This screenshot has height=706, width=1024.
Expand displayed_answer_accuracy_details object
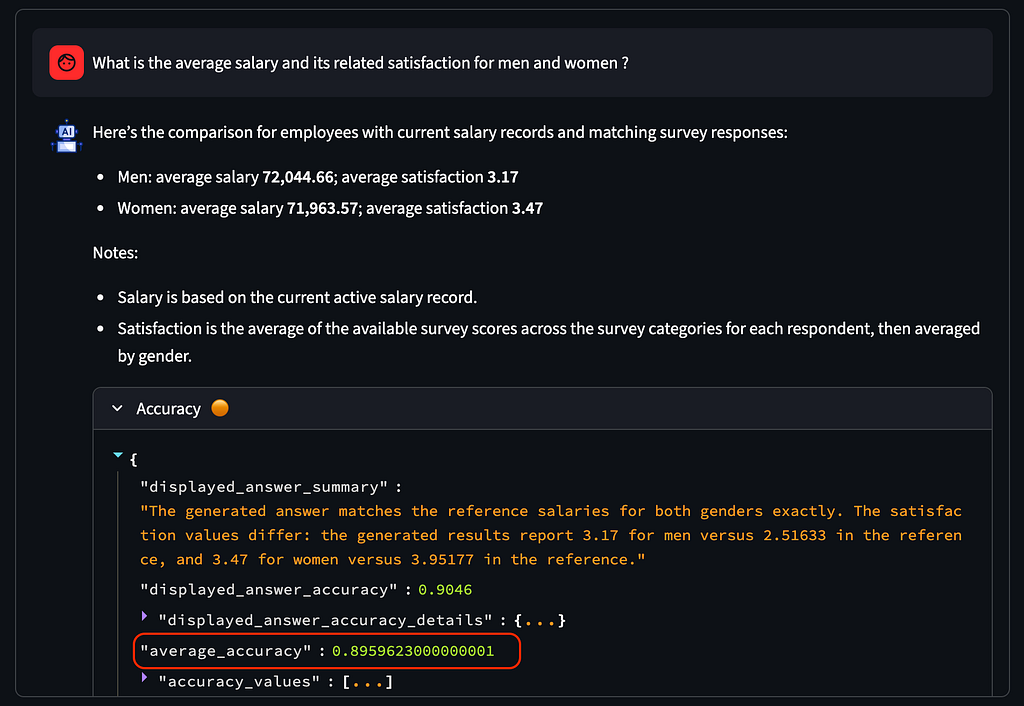144,616
